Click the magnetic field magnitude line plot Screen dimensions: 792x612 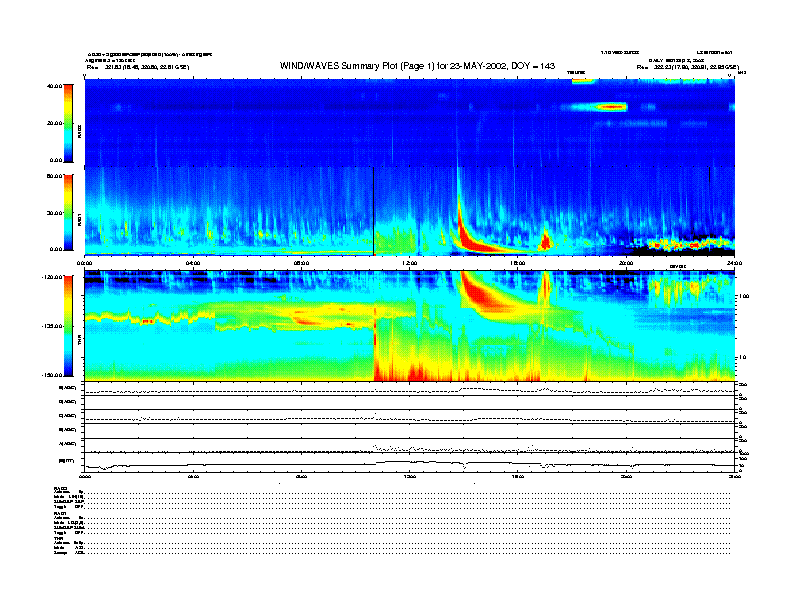[x=410, y=464]
